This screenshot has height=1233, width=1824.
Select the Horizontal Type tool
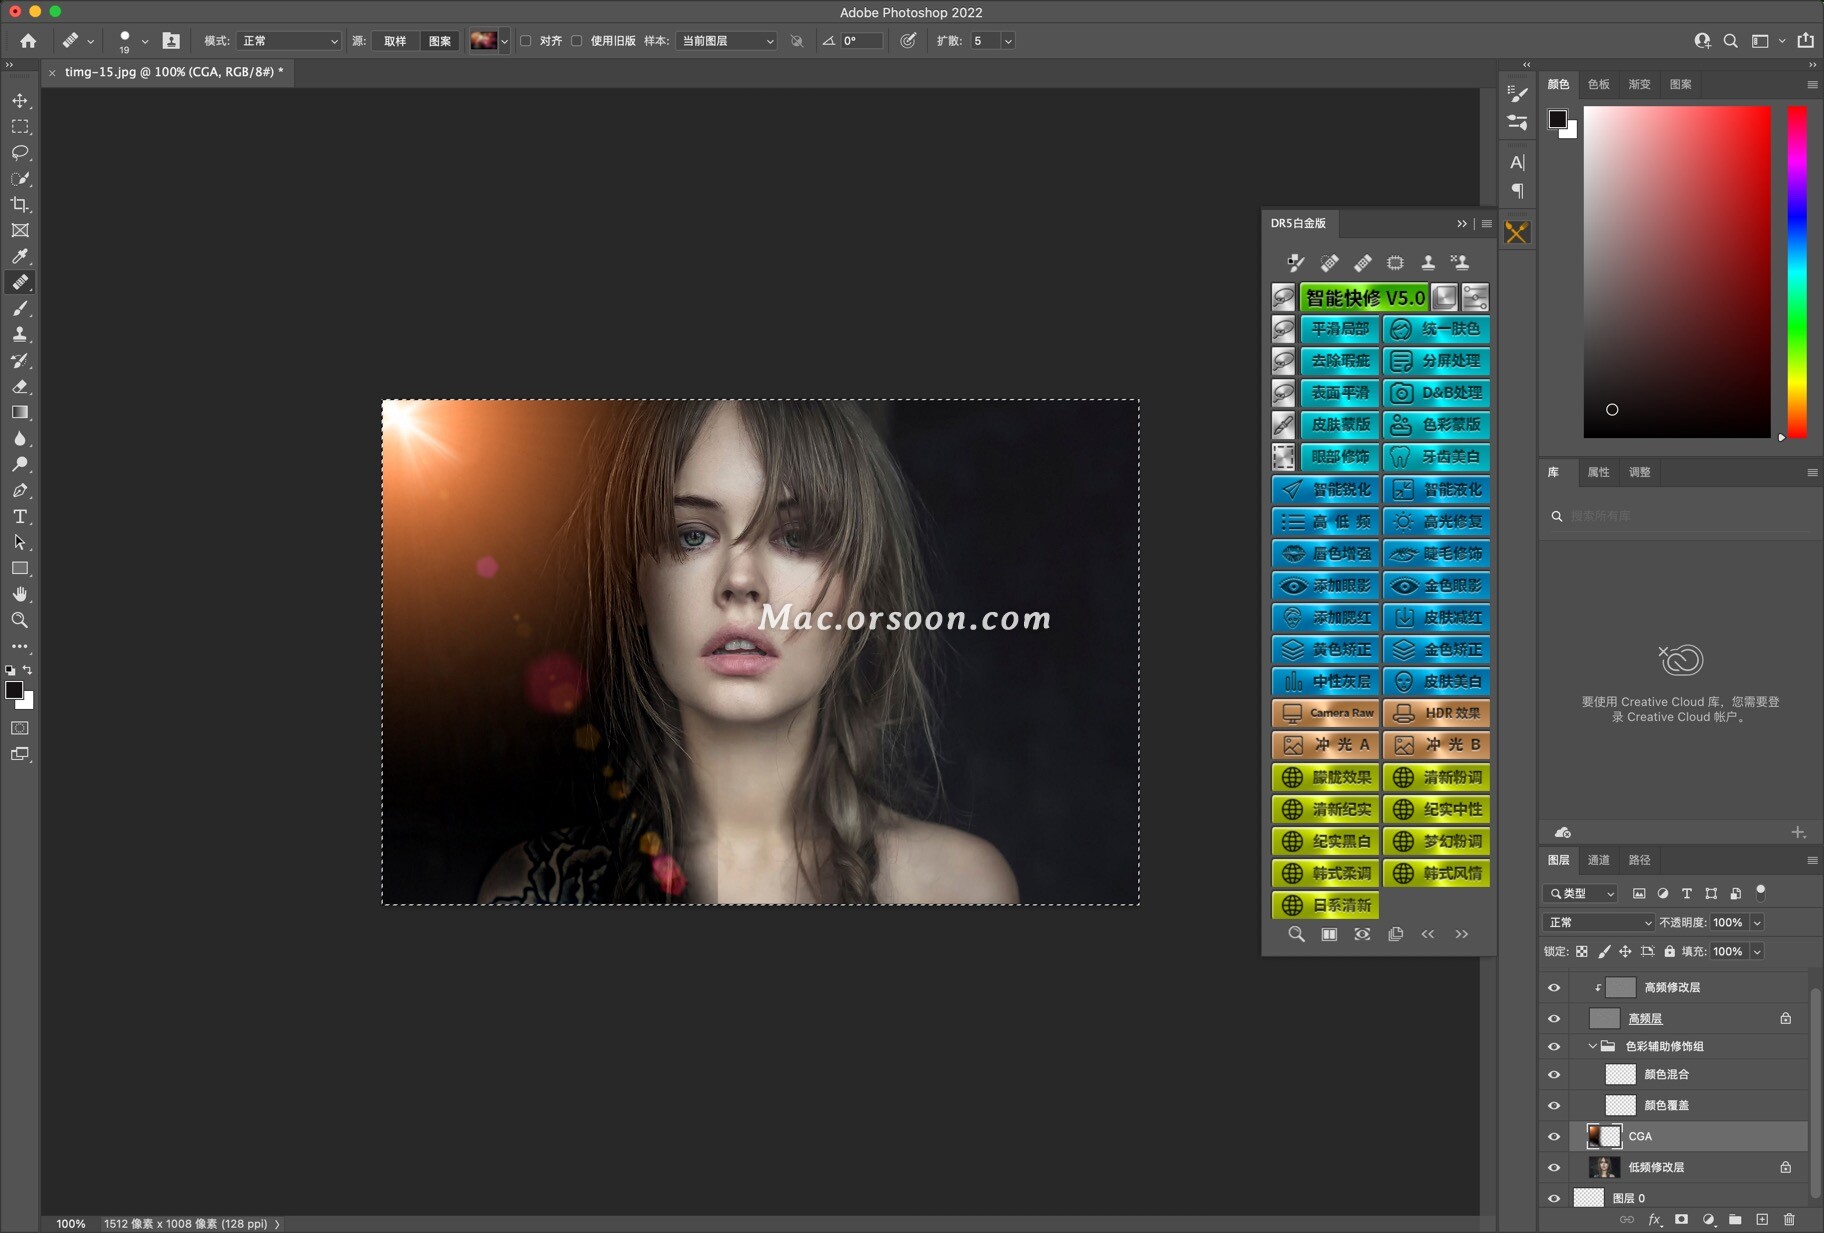(20, 517)
